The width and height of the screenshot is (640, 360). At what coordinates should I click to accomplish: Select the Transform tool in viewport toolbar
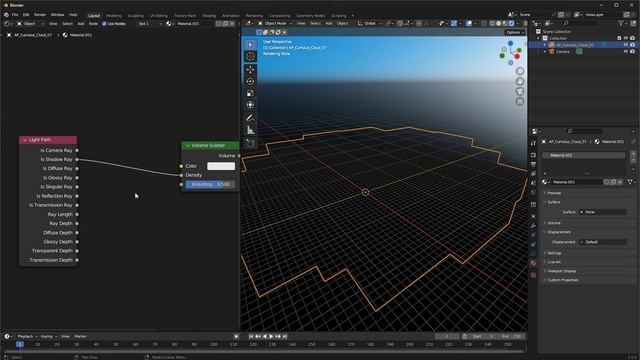click(251, 105)
